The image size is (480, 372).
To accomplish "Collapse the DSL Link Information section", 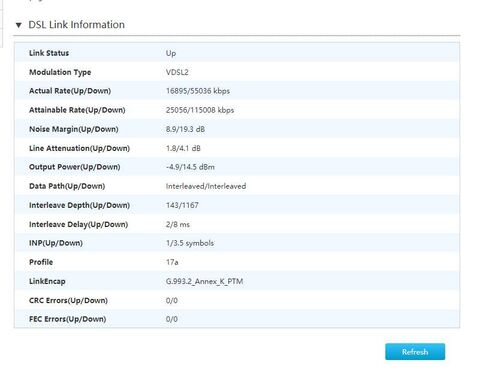I will tap(19, 25).
